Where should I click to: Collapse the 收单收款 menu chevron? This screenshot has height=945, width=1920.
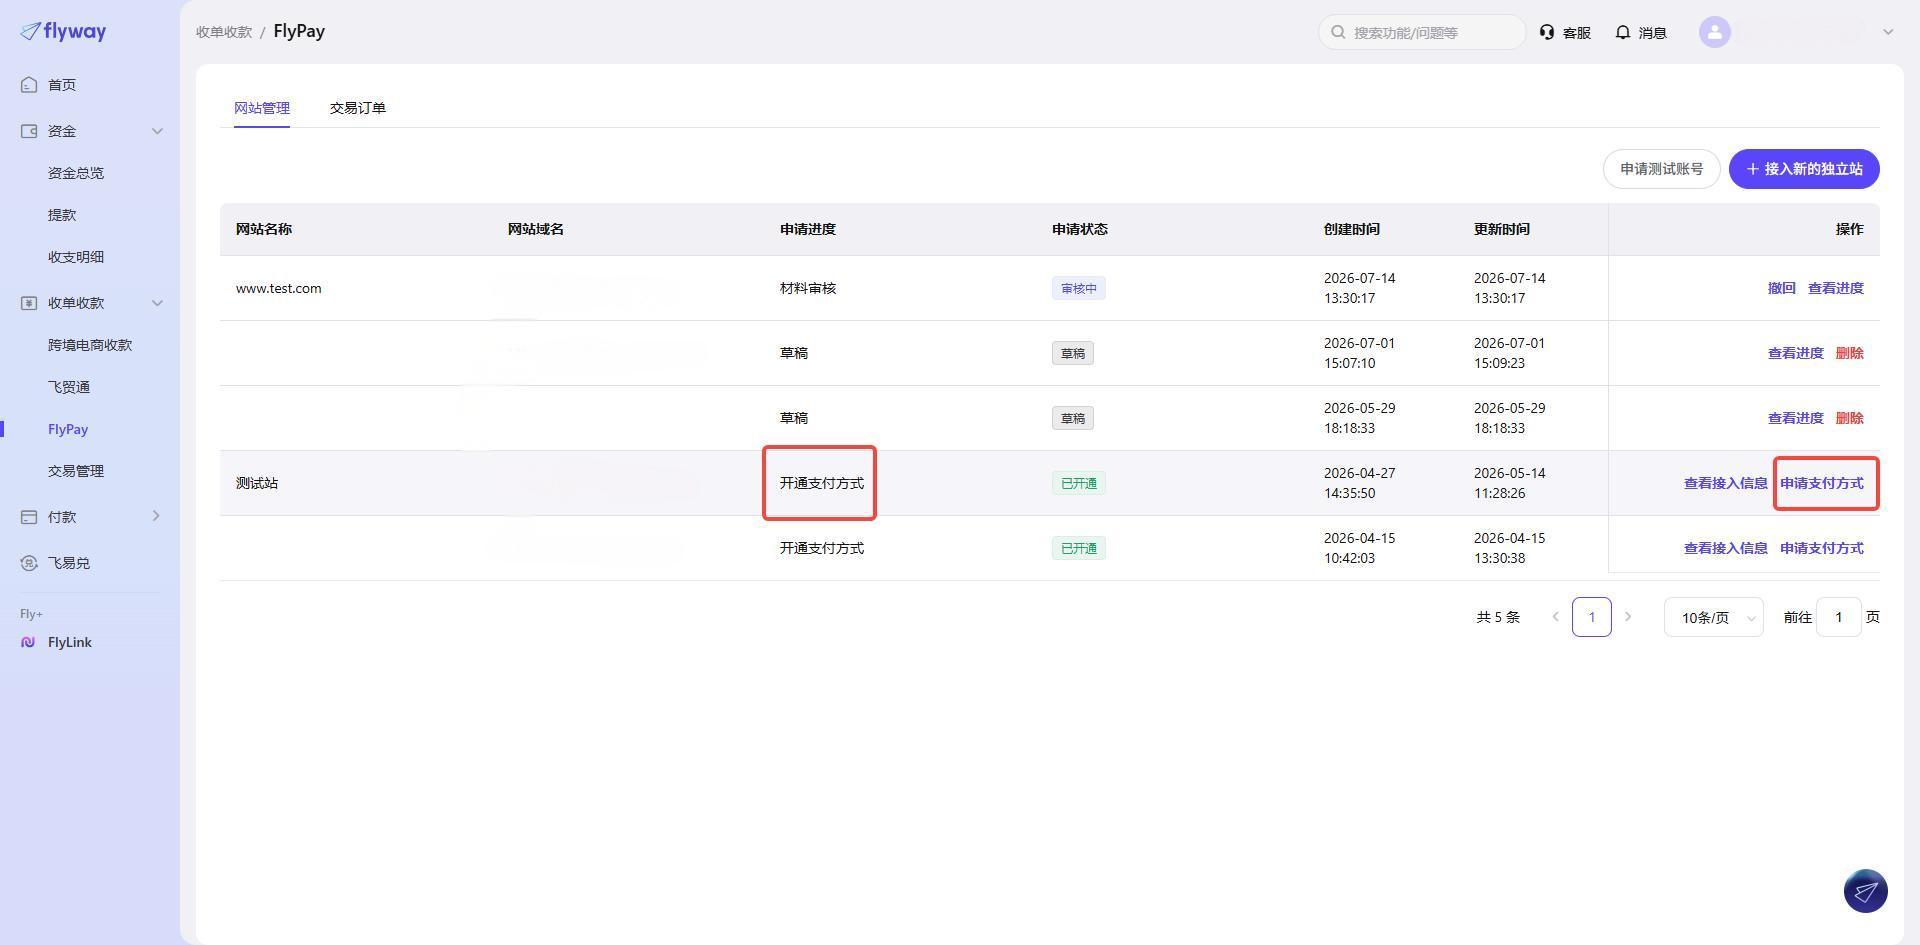tap(157, 303)
